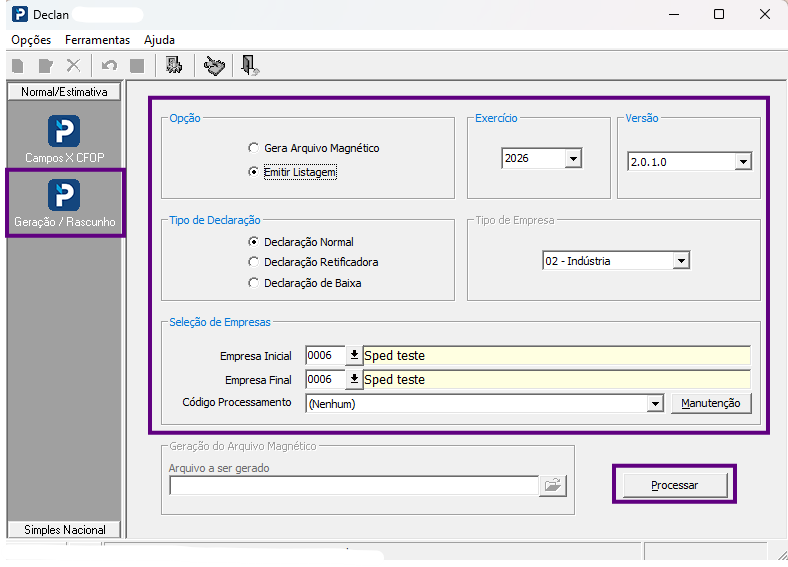Click the exit door toolbar icon

pyautogui.click(x=250, y=65)
